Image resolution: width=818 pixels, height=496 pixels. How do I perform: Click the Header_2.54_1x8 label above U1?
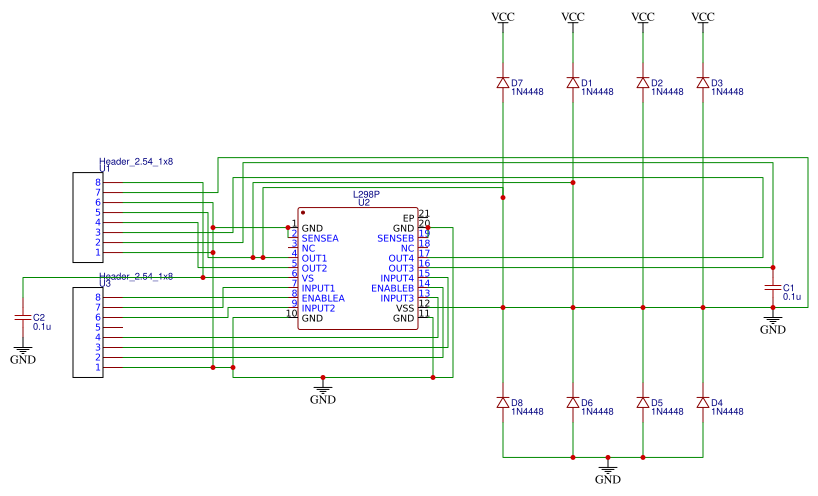(136, 162)
